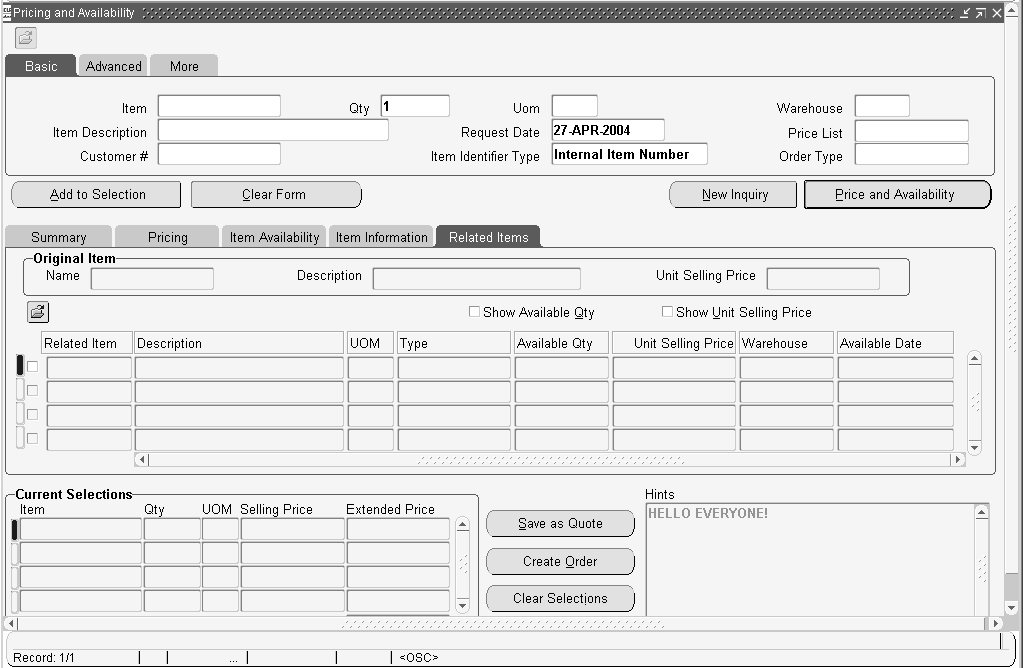
Task: Click into the Customer # field
Action: (219, 155)
